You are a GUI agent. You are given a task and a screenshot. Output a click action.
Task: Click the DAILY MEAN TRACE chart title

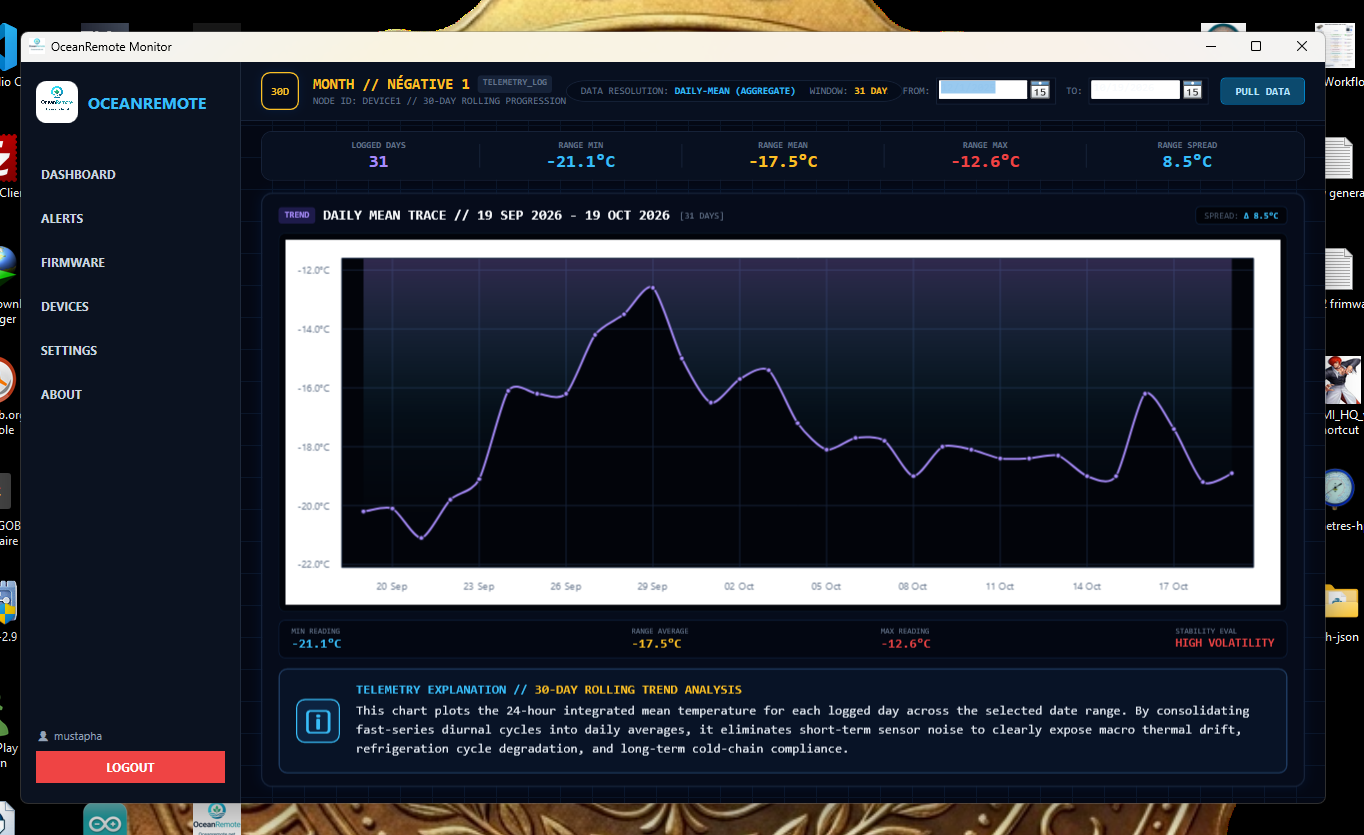click(x=496, y=215)
